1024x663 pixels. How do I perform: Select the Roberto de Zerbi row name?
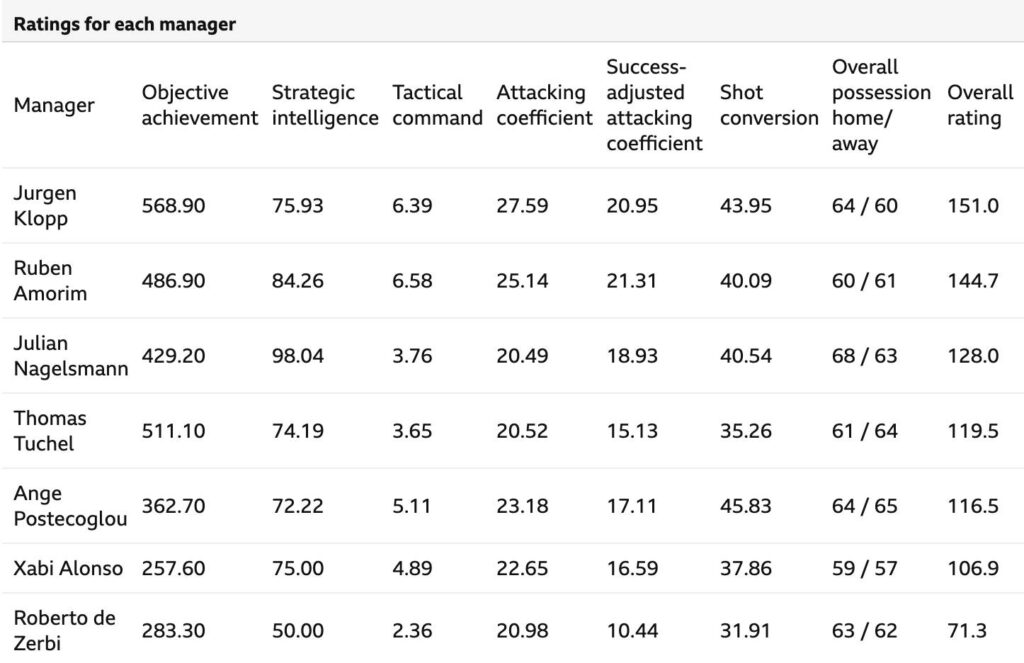coord(64,631)
